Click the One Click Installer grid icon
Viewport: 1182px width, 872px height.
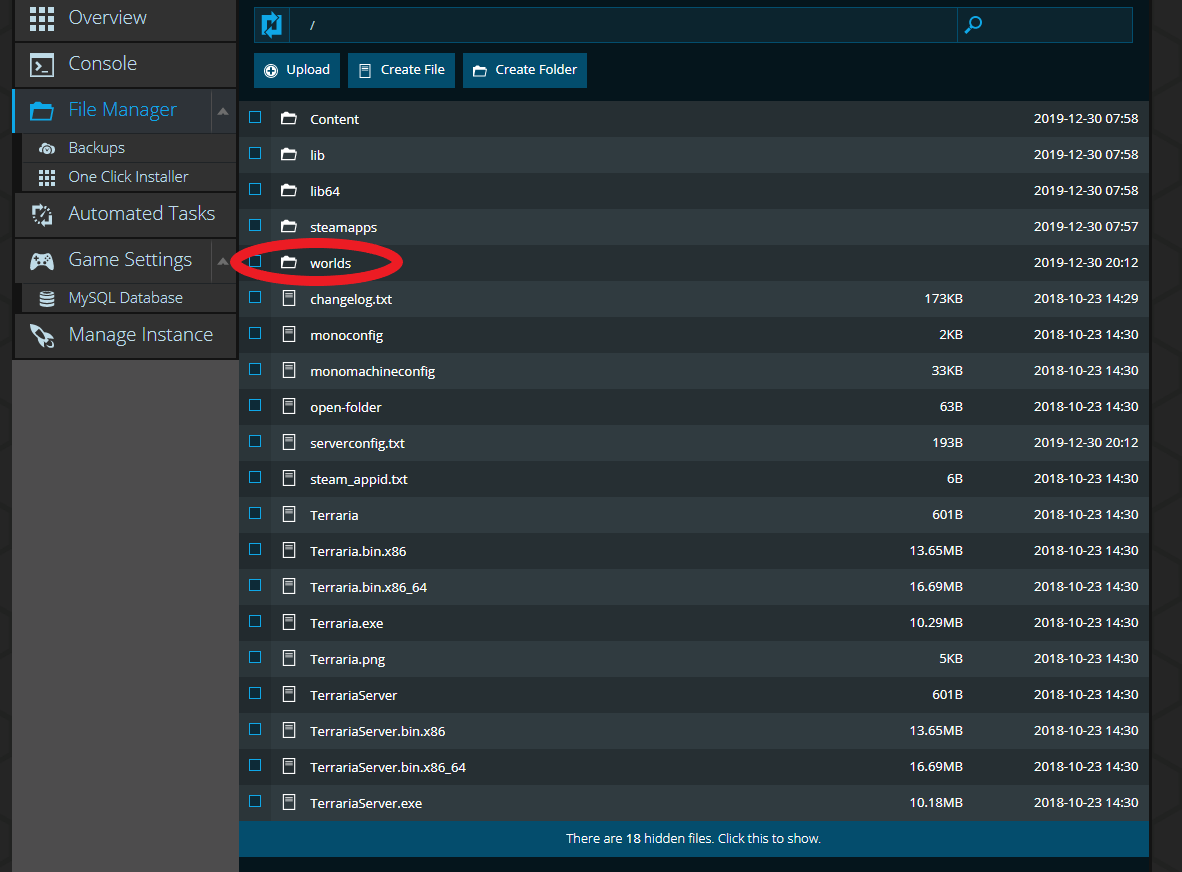coord(47,177)
